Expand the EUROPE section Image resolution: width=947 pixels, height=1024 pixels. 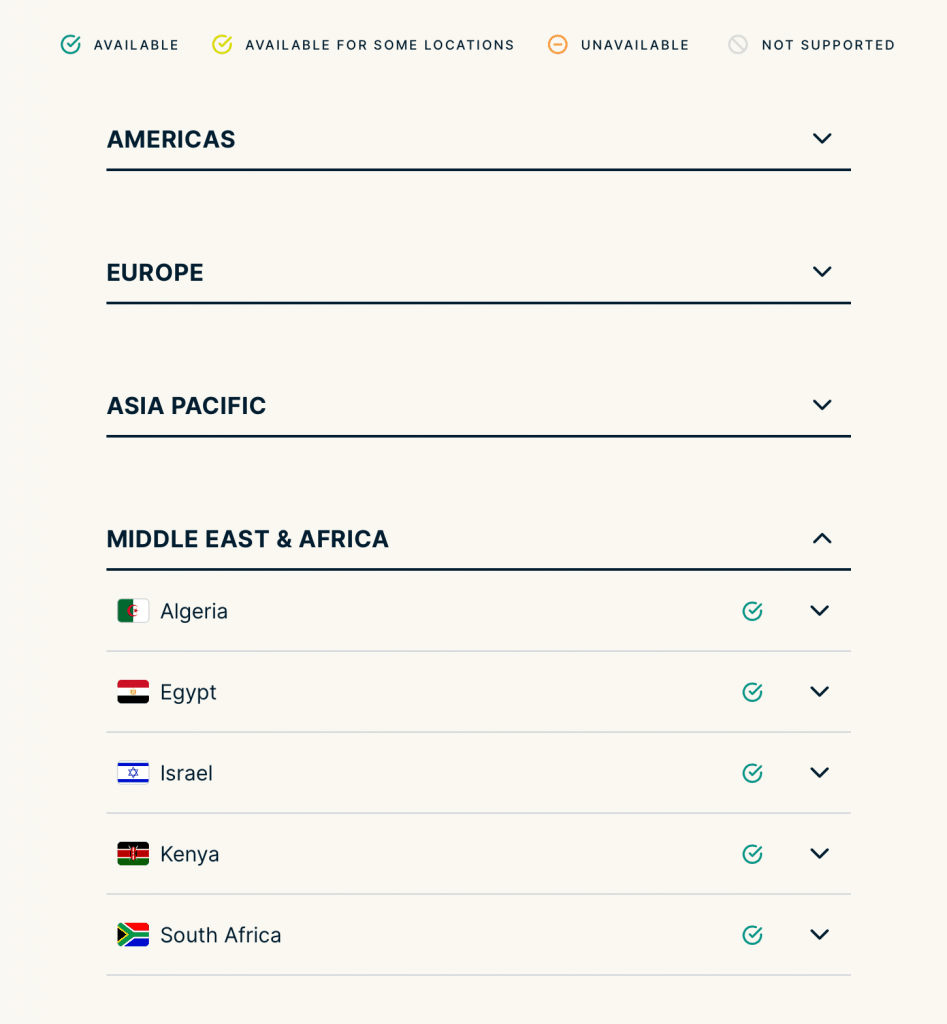point(822,271)
